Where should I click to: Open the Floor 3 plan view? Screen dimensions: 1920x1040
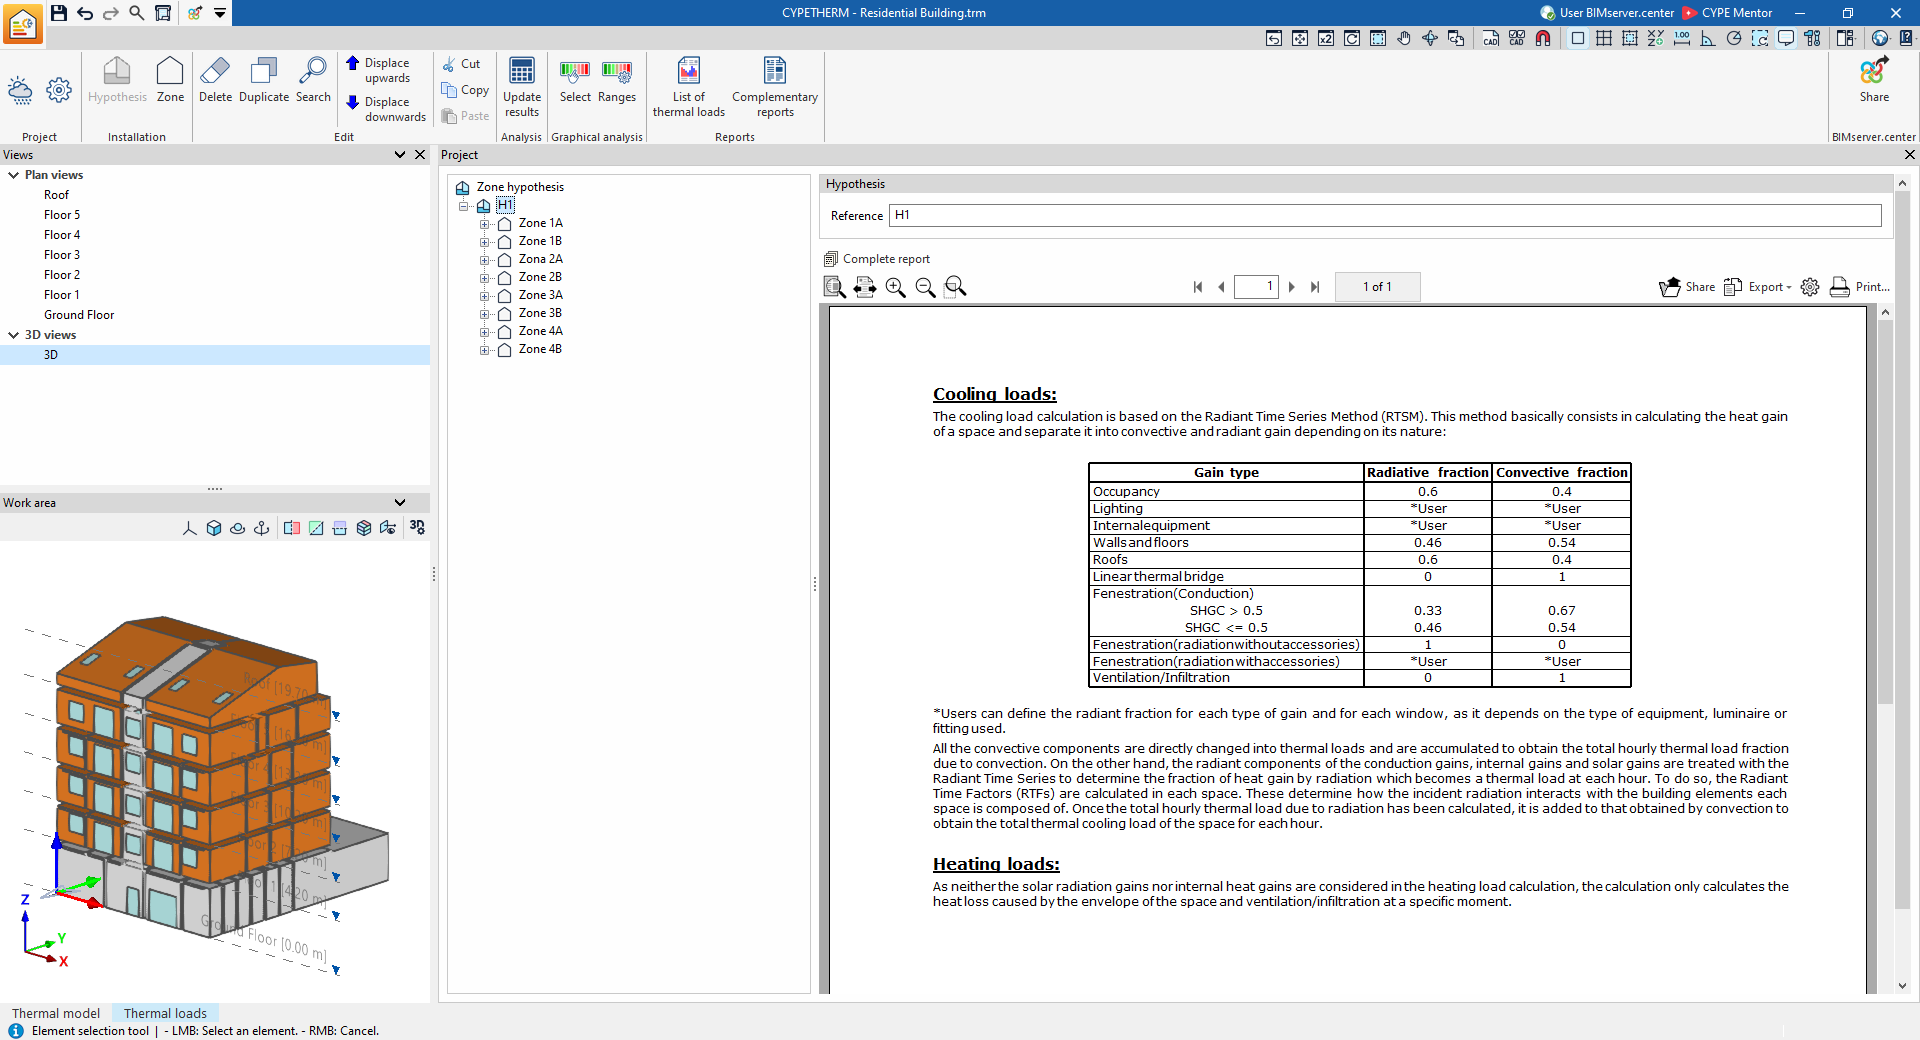[62, 255]
